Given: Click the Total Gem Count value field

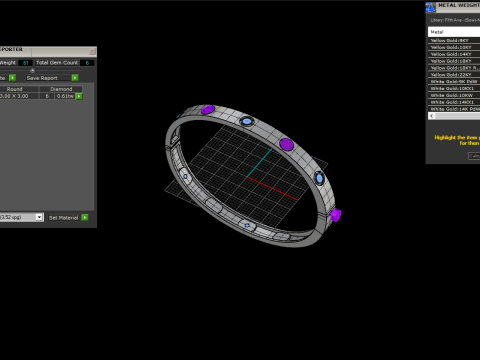Looking at the screenshot, I should pos(87,63).
